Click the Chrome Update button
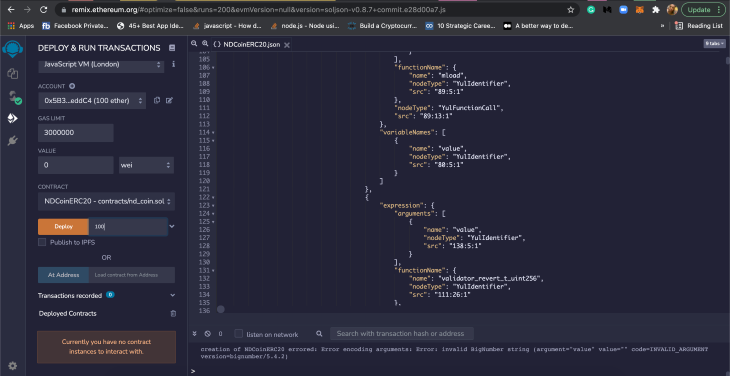This screenshot has width=730, height=376. click(703, 9)
